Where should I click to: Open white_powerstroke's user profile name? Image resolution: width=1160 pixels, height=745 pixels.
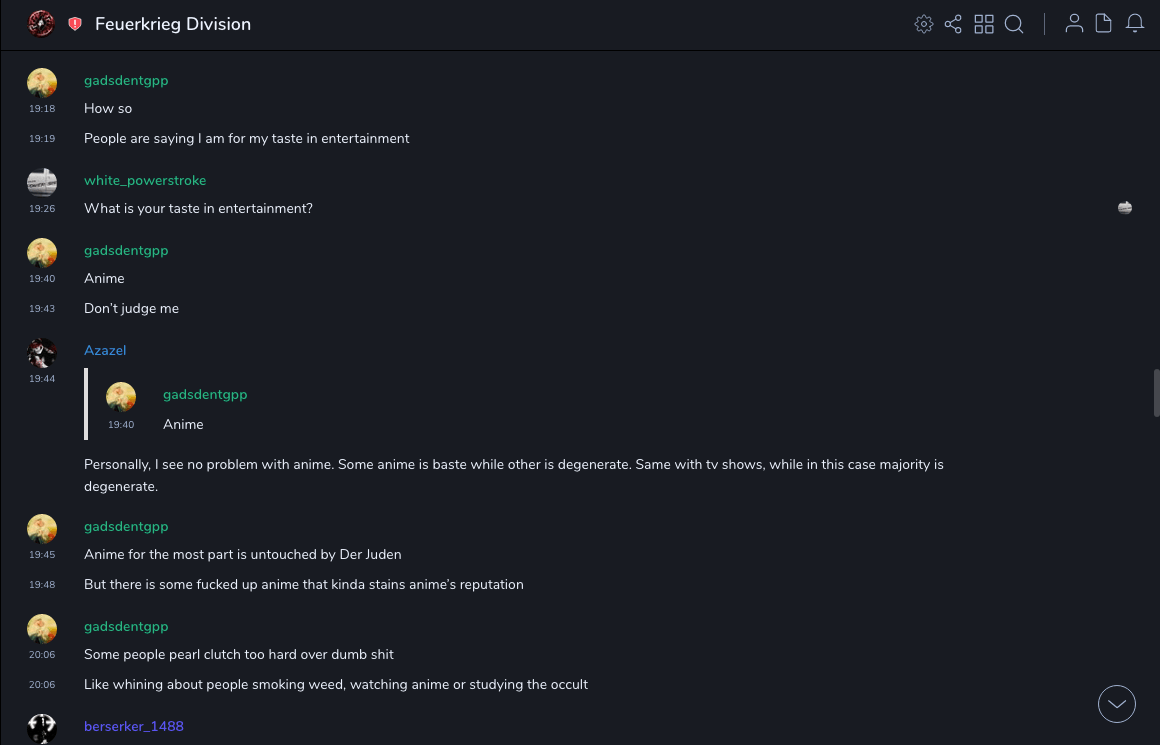click(145, 180)
